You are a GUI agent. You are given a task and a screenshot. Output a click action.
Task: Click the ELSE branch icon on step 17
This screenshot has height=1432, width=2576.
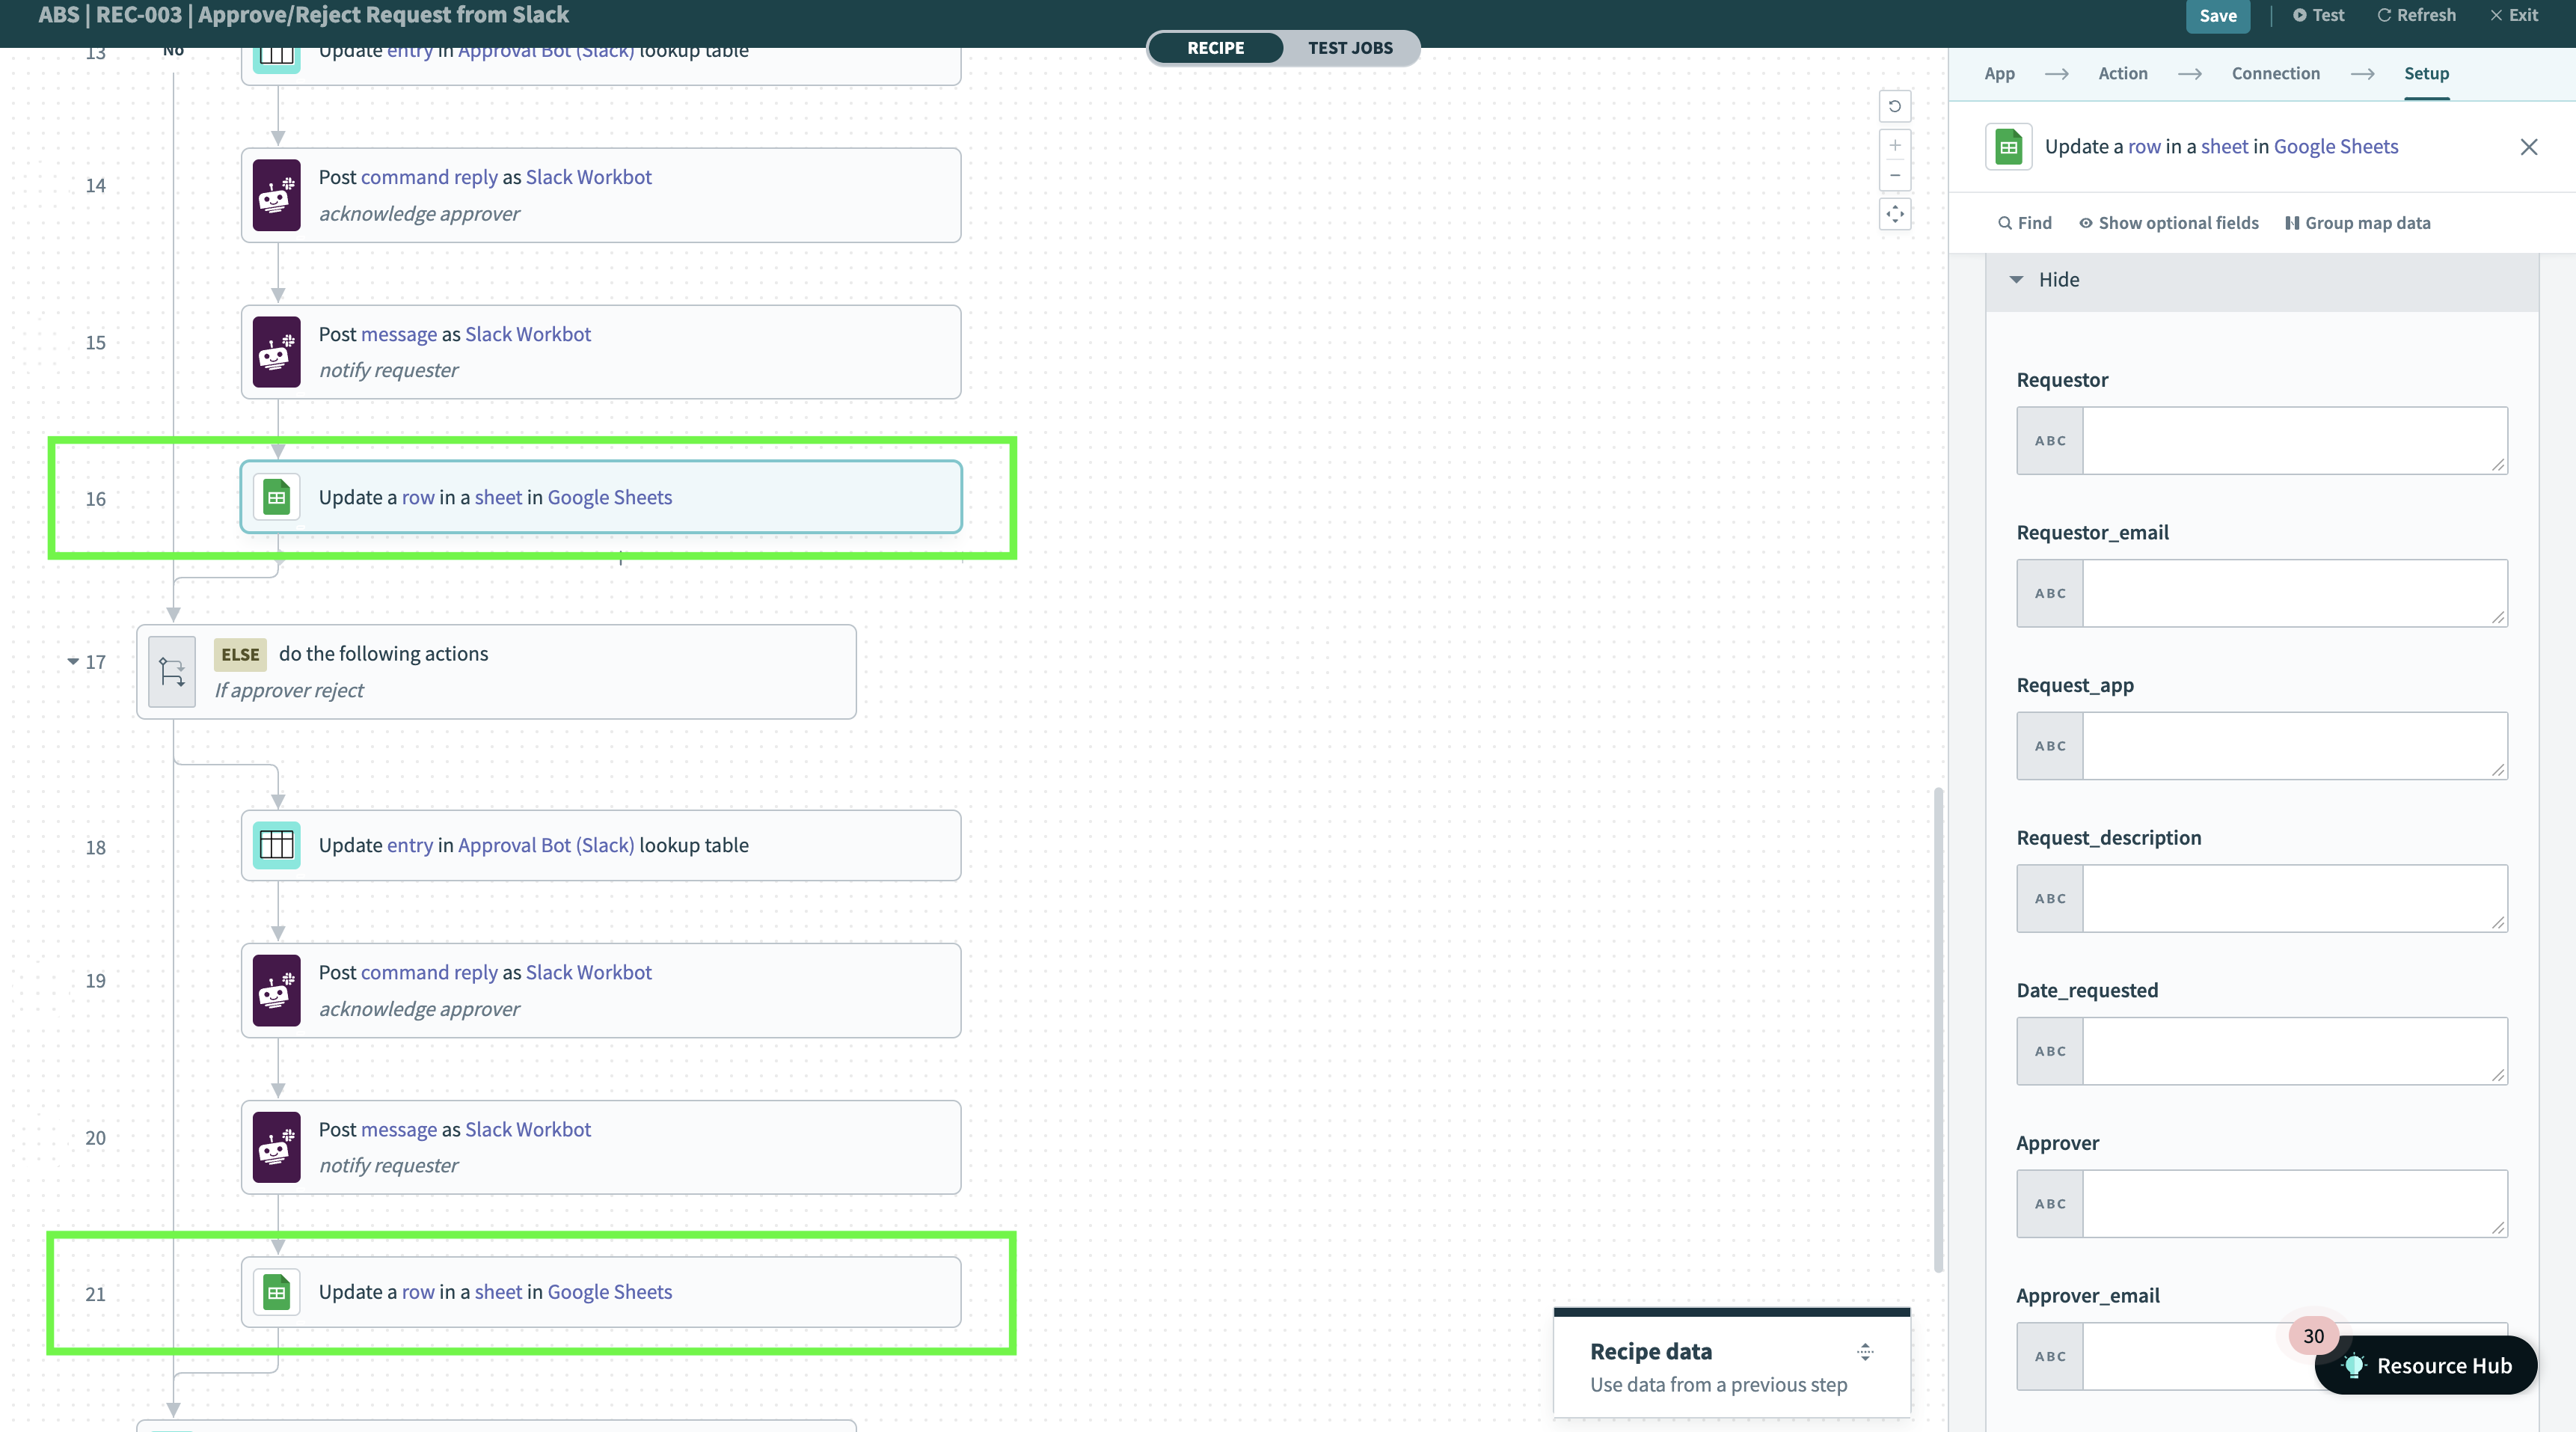(171, 670)
